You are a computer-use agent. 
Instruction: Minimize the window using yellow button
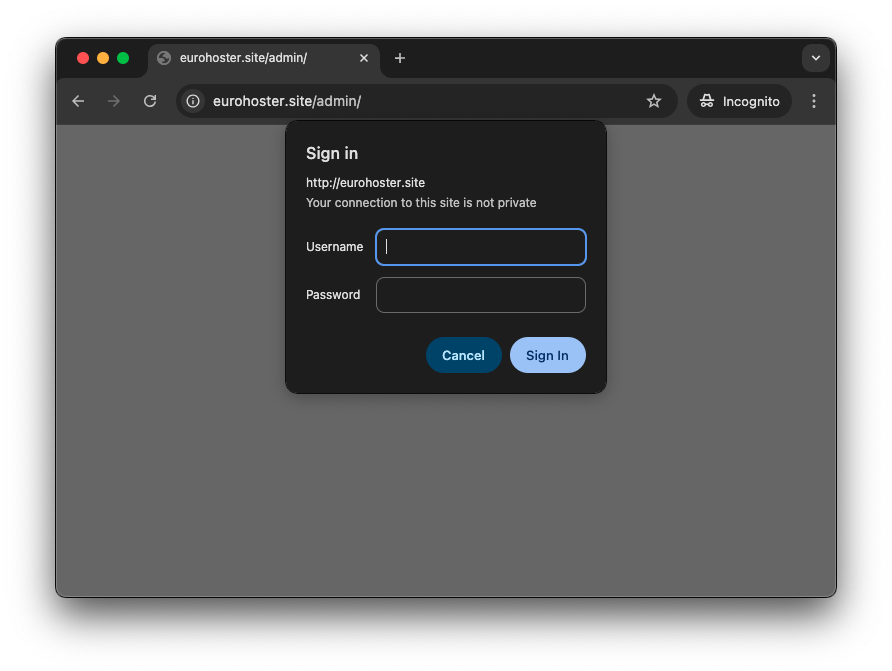click(x=103, y=58)
